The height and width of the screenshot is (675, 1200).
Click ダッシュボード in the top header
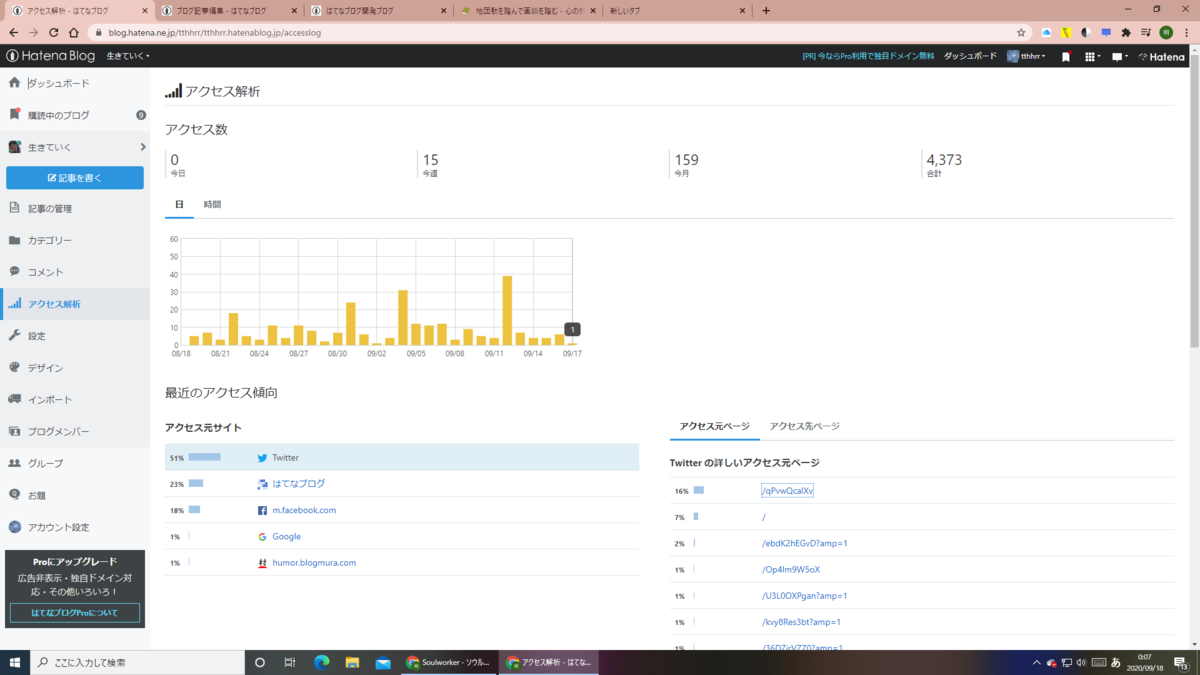[x=970, y=56]
